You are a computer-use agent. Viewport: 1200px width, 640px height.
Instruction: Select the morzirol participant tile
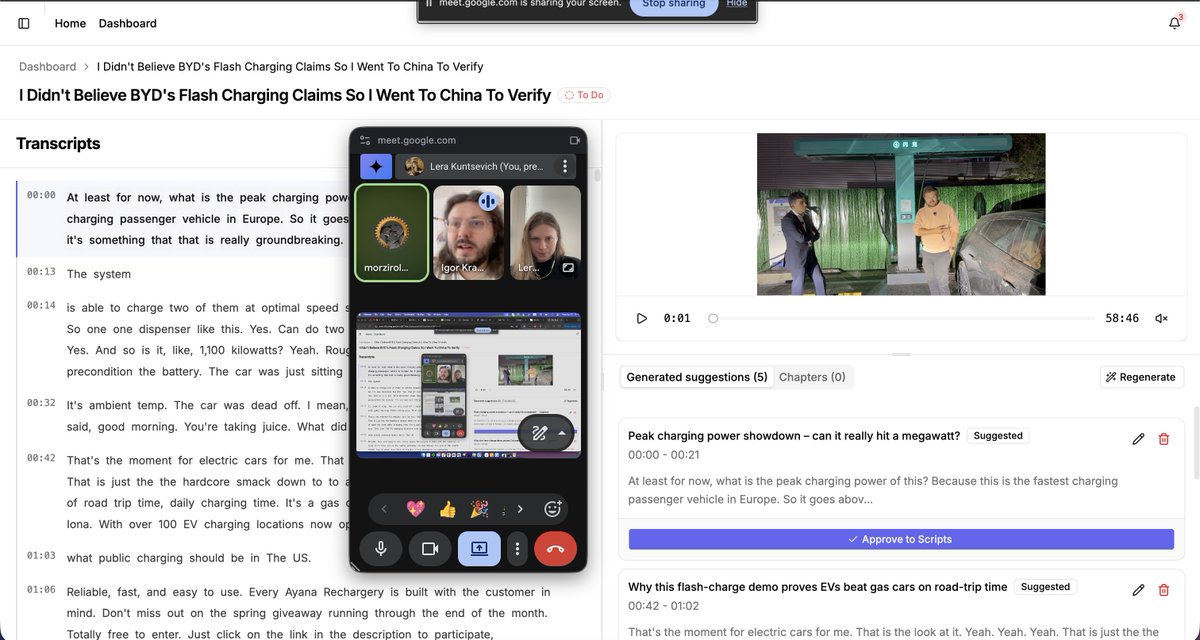pyautogui.click(x=392, y=232)
